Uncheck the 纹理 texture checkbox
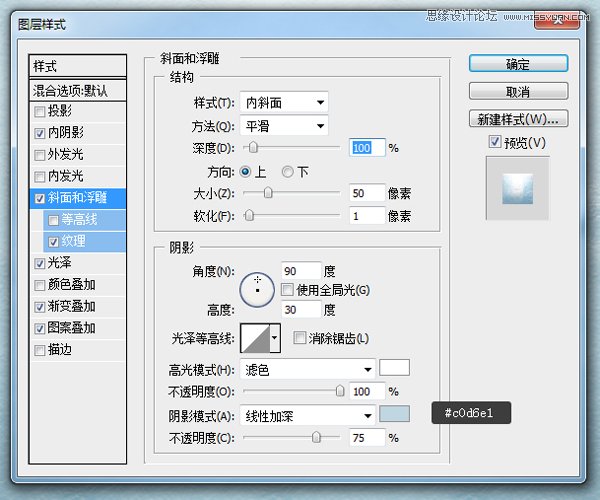The width and height of the screenshot is (600, 500). (x=53, y=242)
